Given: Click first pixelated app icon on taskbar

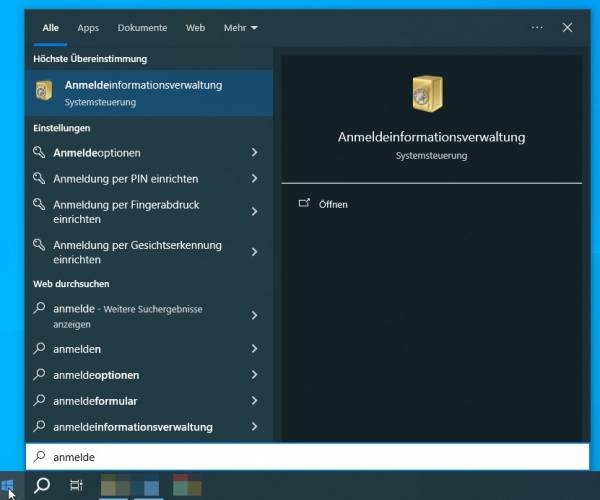Looking at the screenshot, I should 114,486.
